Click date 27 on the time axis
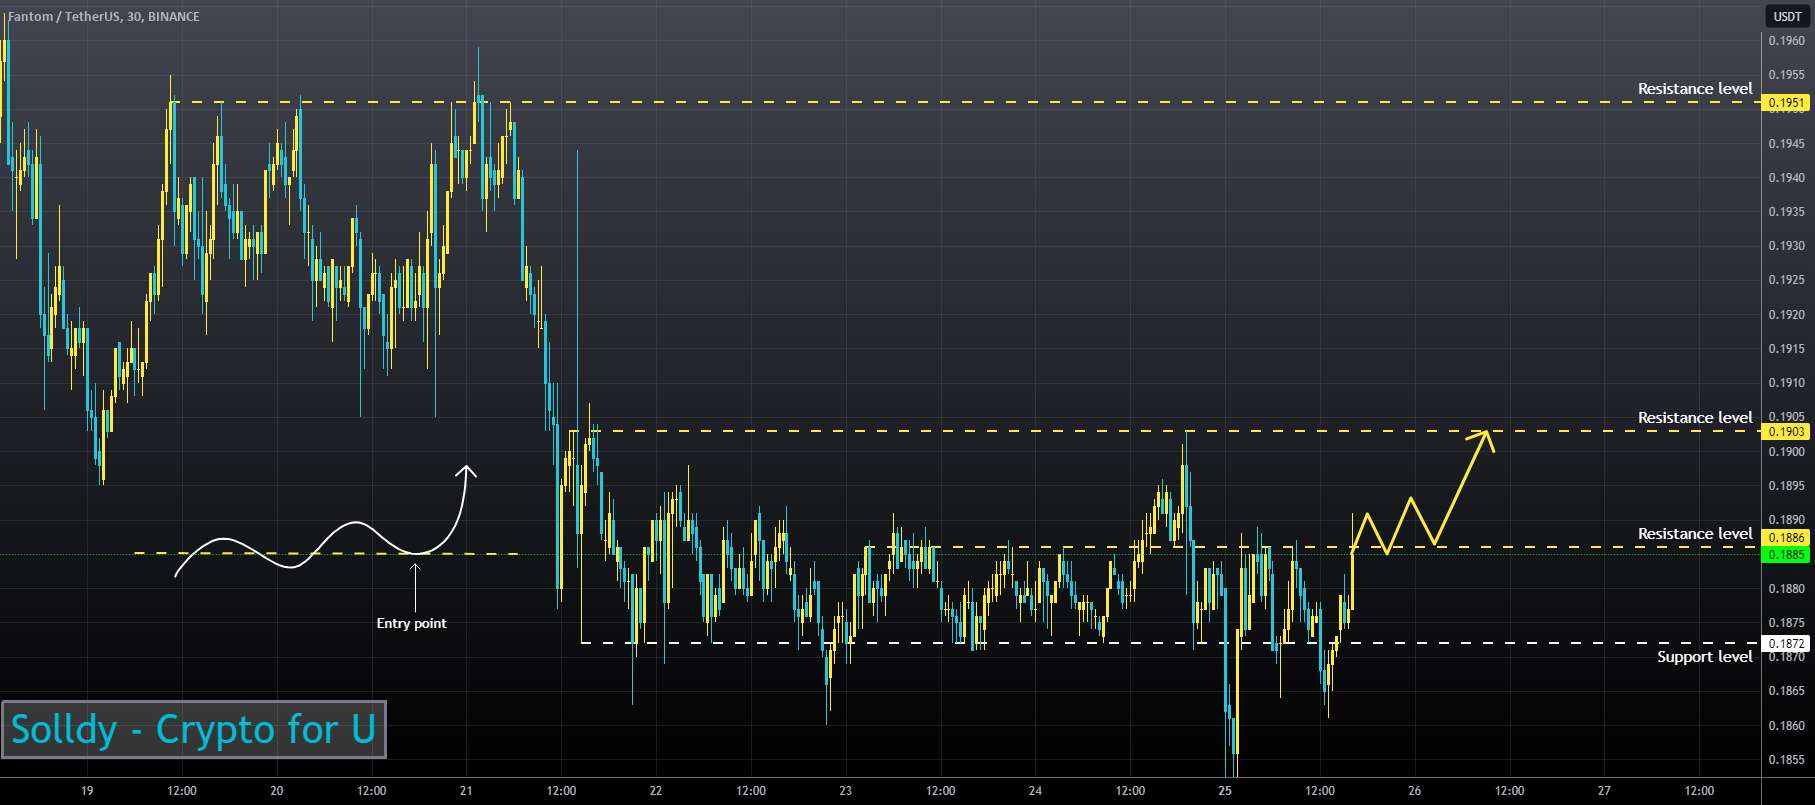 pyautogui.click(x=1604, y=791)
